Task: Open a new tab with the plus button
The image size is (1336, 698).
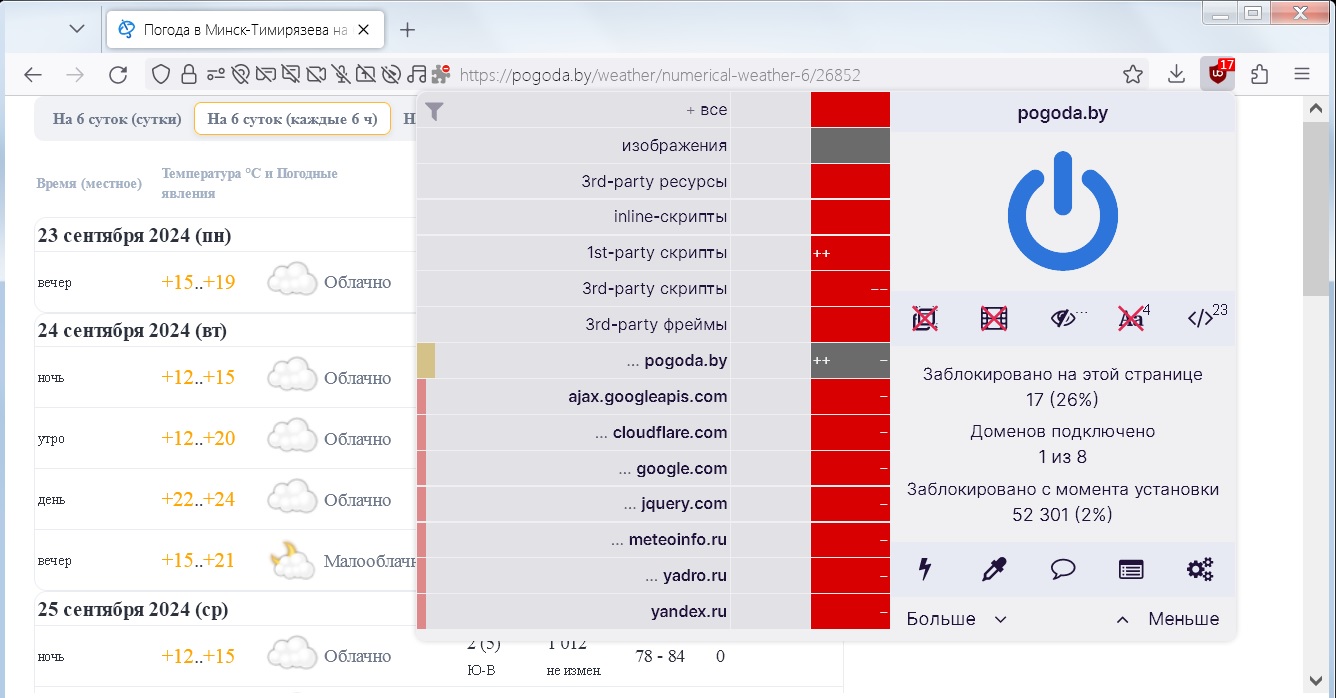Action: point(407,30)
